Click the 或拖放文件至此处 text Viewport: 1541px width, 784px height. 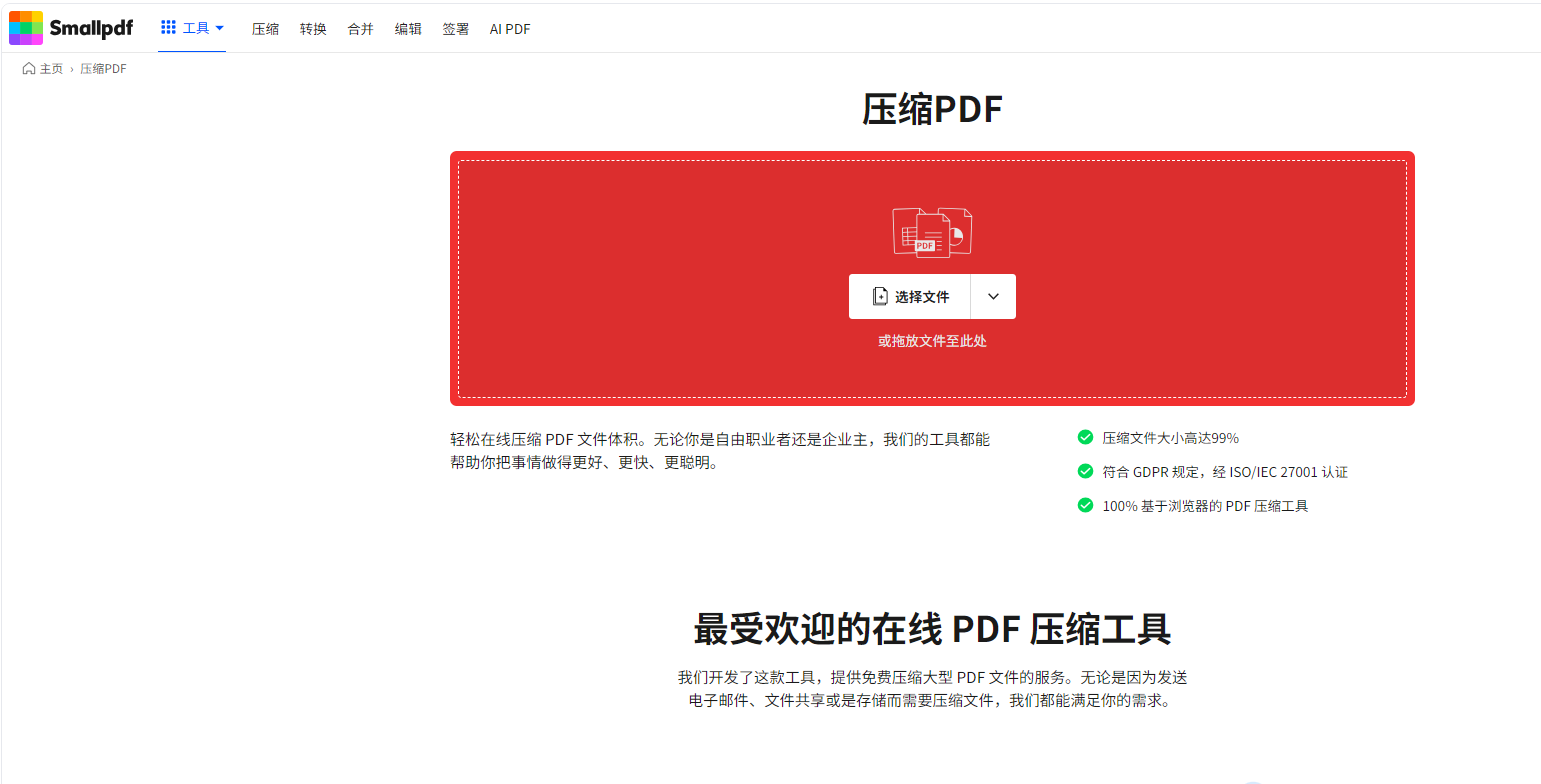(x=932, y=341)
